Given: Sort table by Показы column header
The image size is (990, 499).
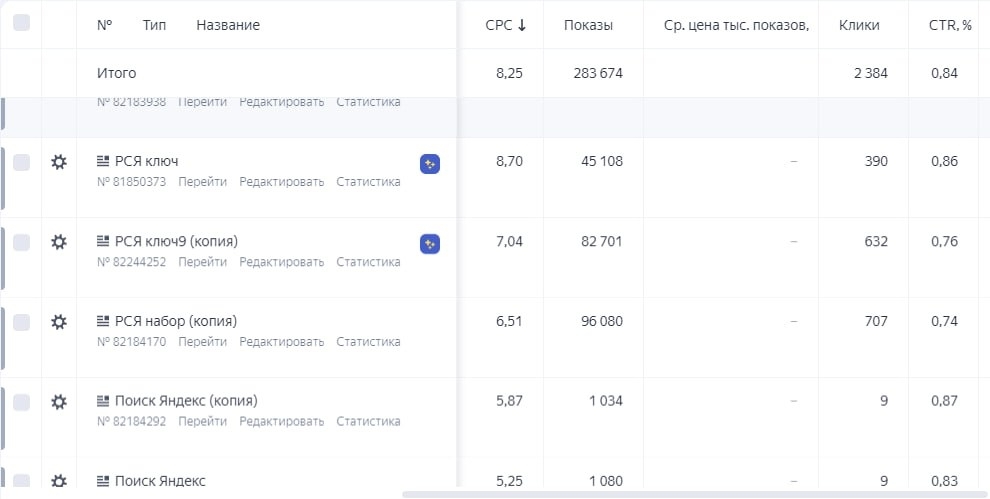Looking at the screenshot, I should click(x=588, y=25).
